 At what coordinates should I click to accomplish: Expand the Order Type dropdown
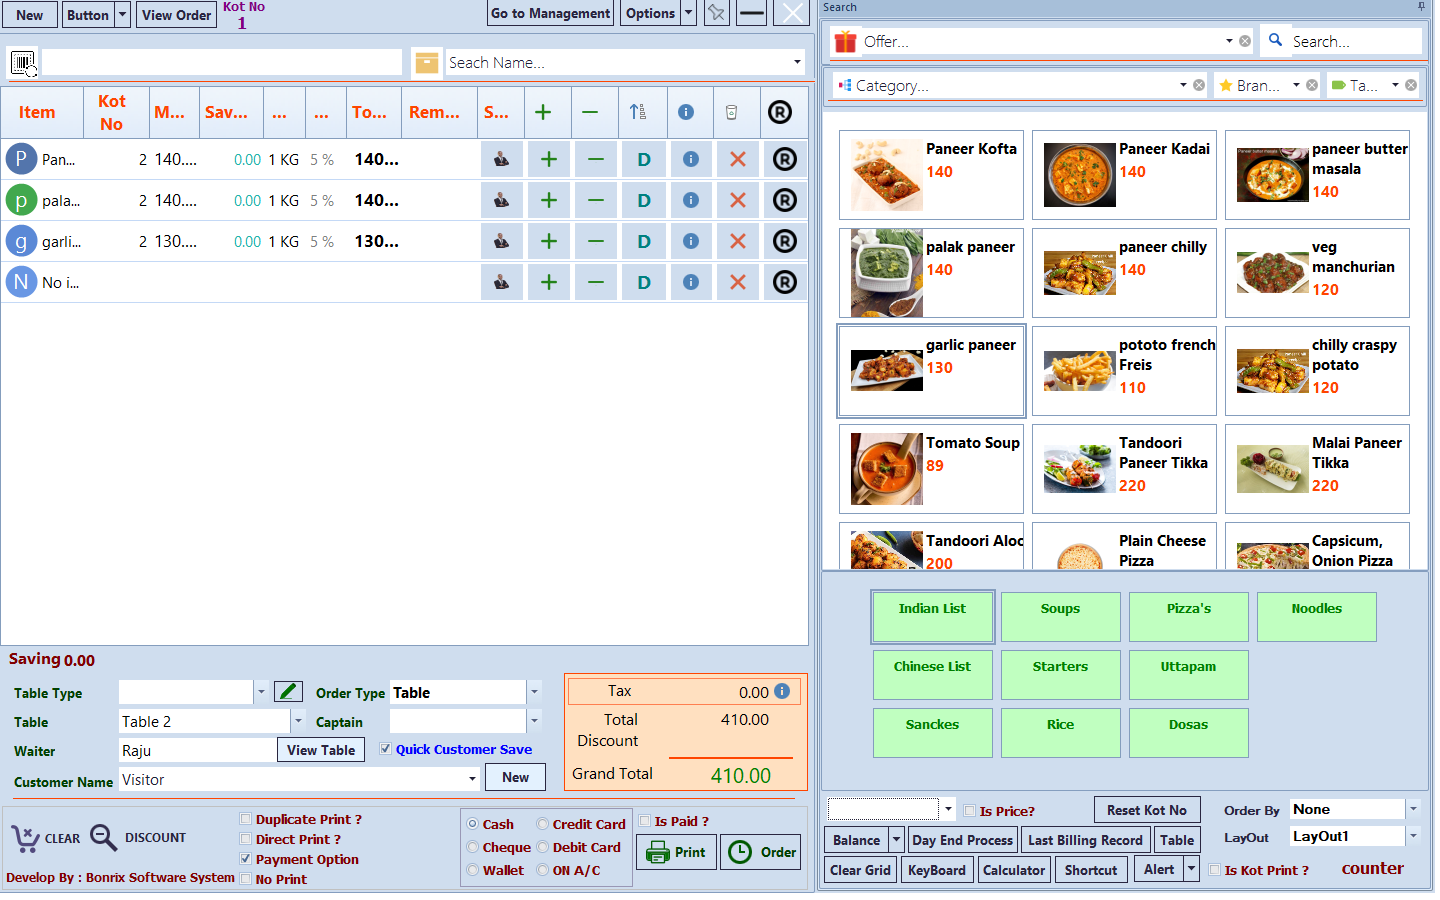point(534,692)
